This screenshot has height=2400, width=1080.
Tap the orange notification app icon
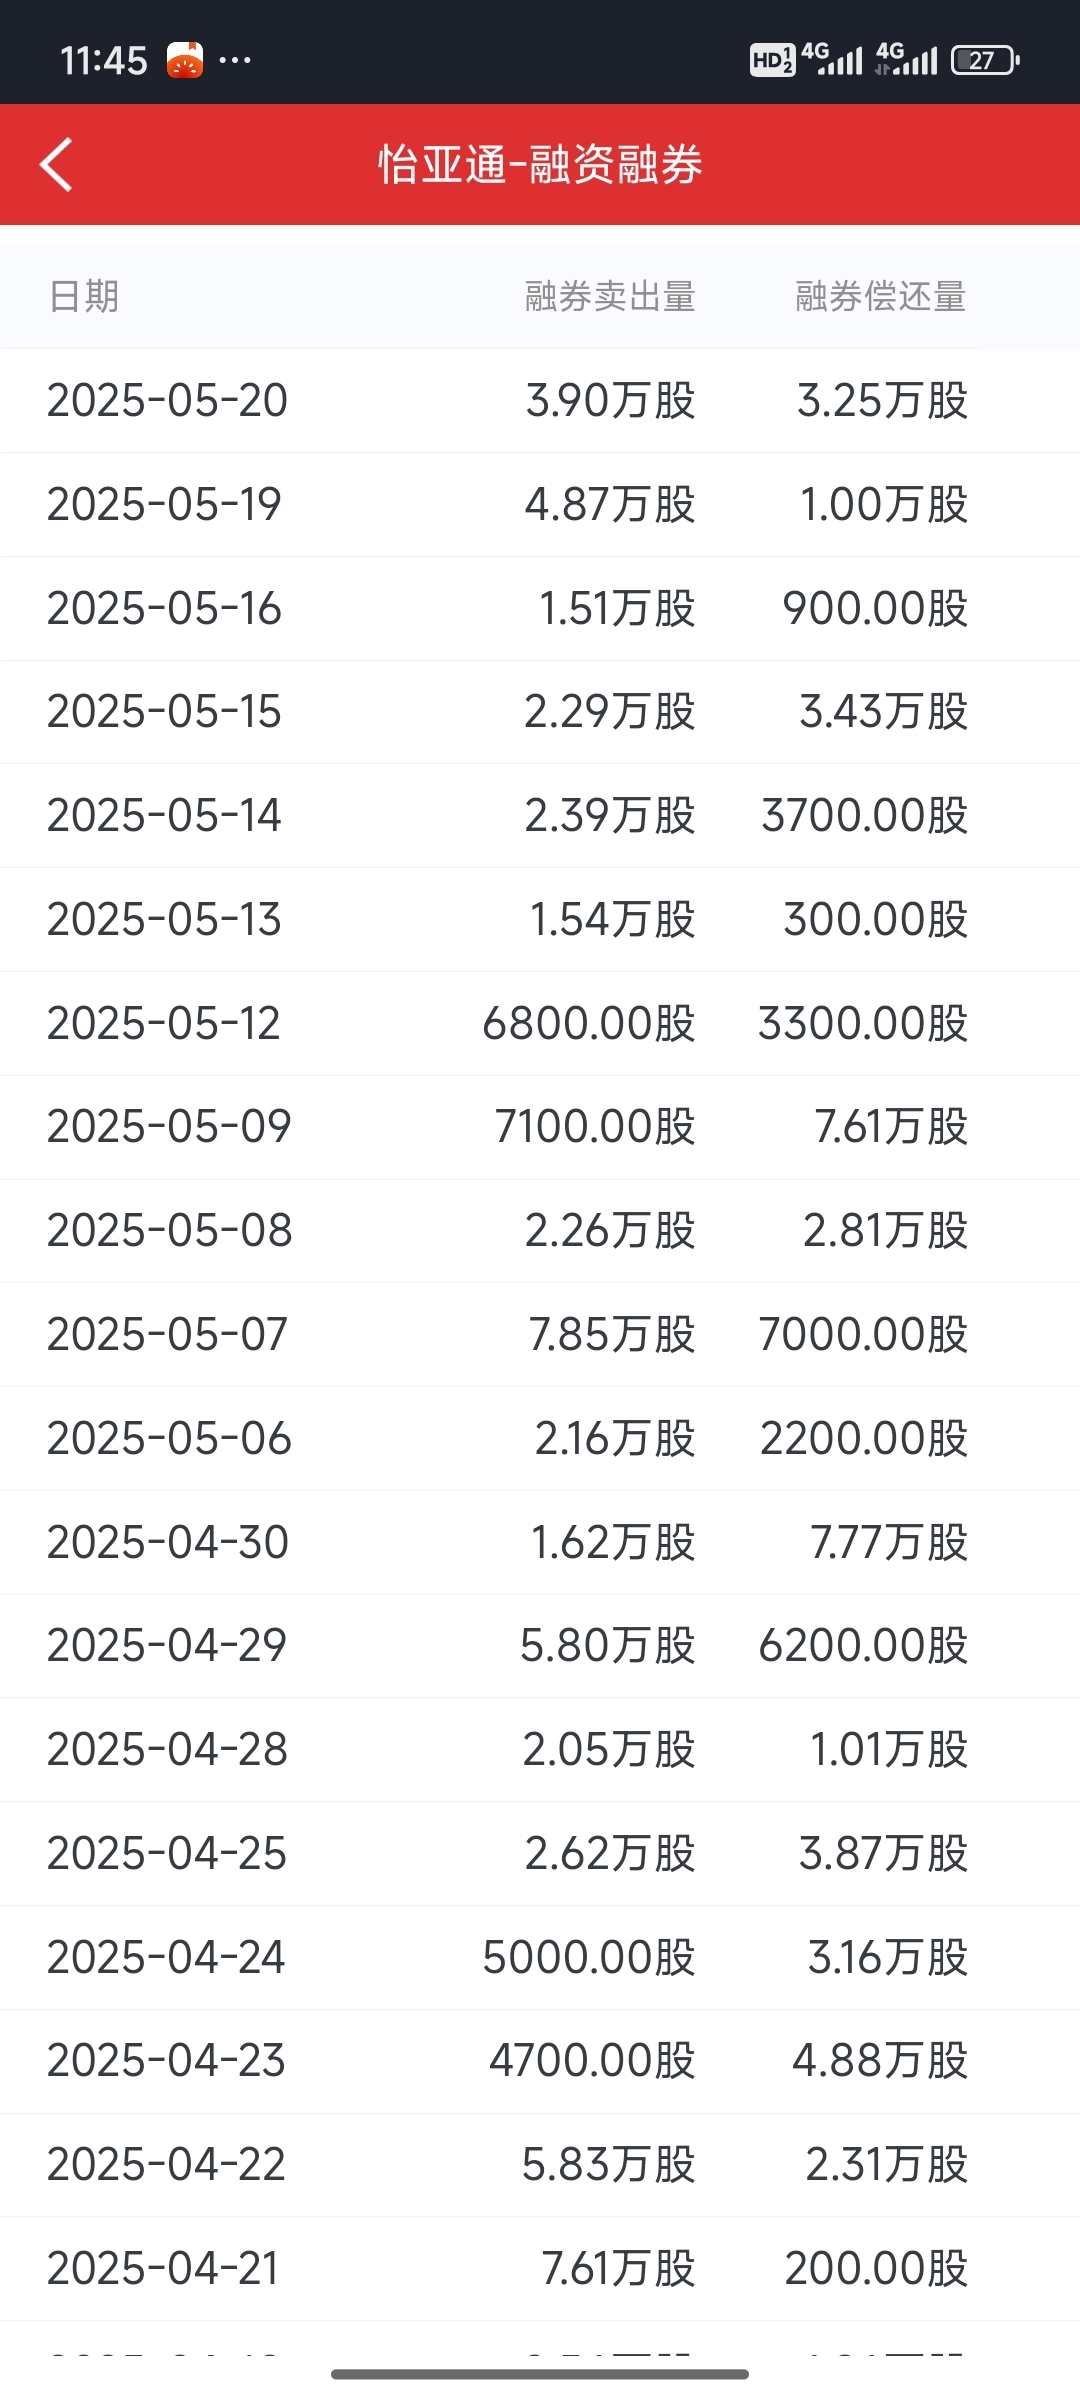[185, 60]
